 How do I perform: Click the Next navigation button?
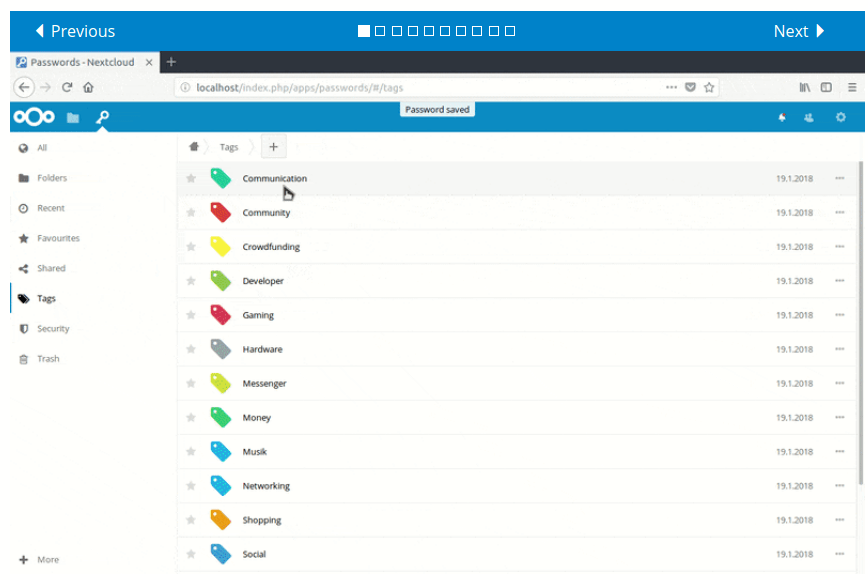pos(798,31)
